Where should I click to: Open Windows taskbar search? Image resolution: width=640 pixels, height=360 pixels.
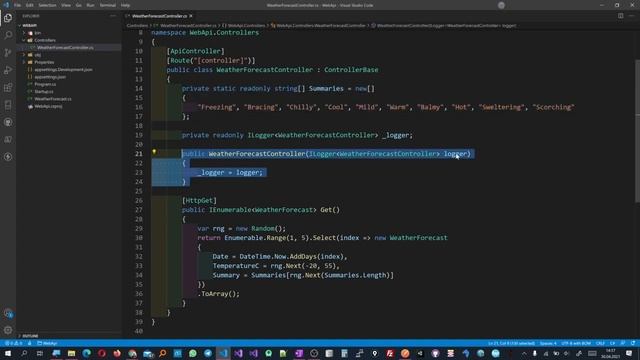(x=24, y=353)
